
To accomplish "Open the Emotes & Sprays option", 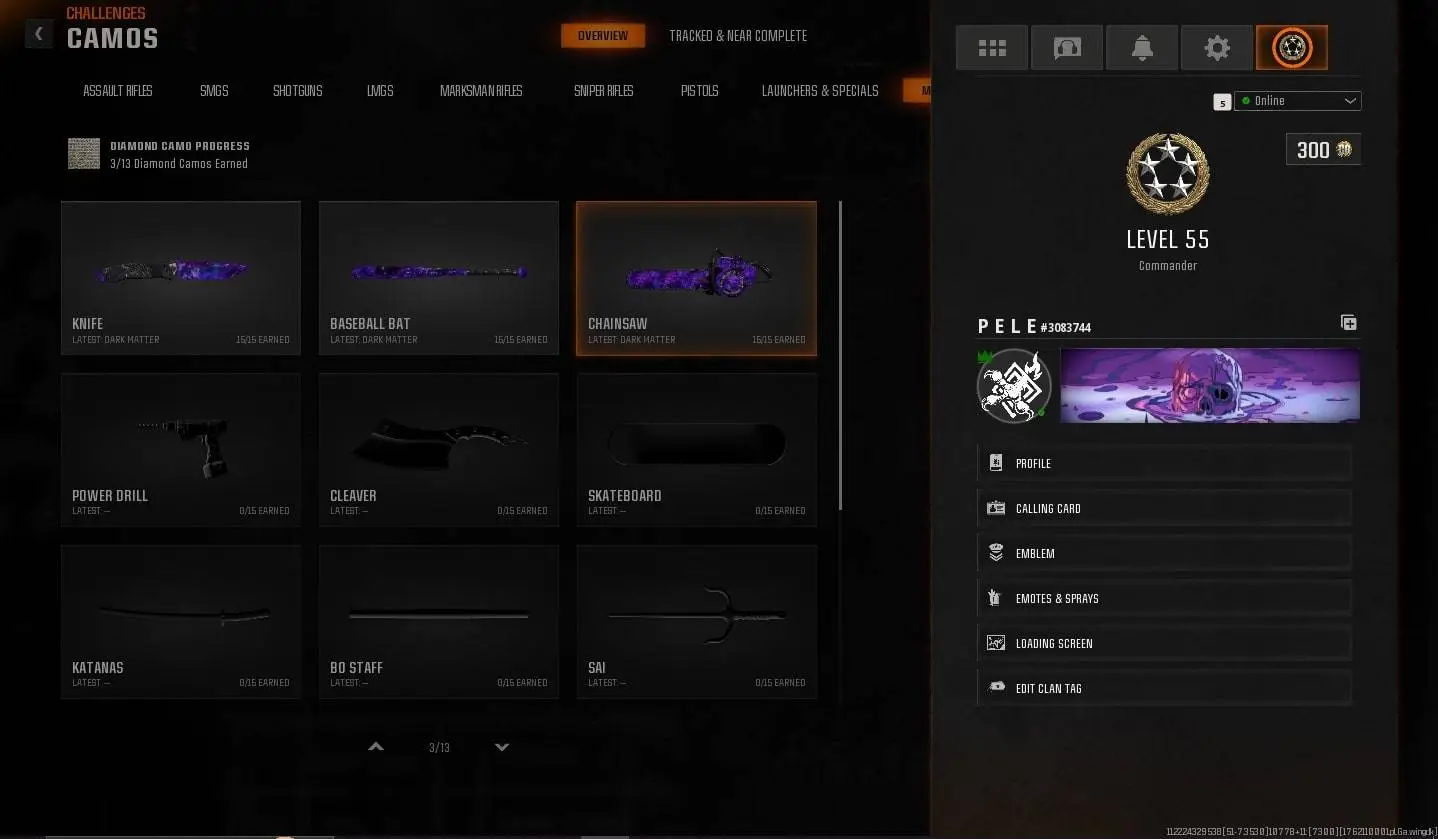I will 1164,598.
